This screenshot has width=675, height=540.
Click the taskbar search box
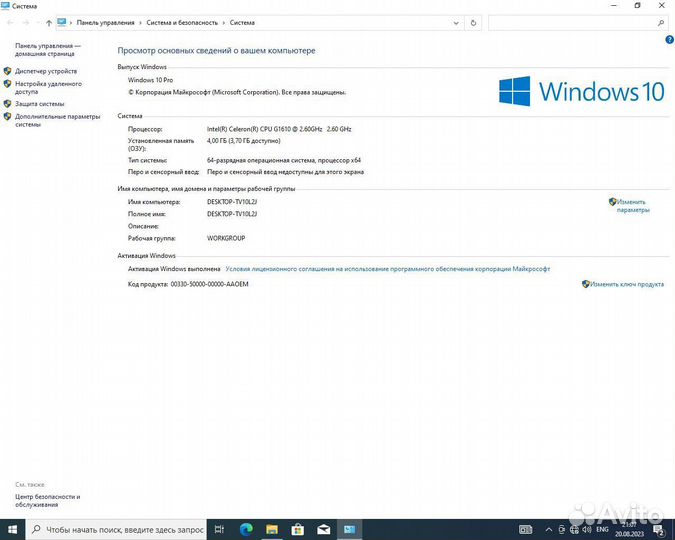click(x=116, y=530)
